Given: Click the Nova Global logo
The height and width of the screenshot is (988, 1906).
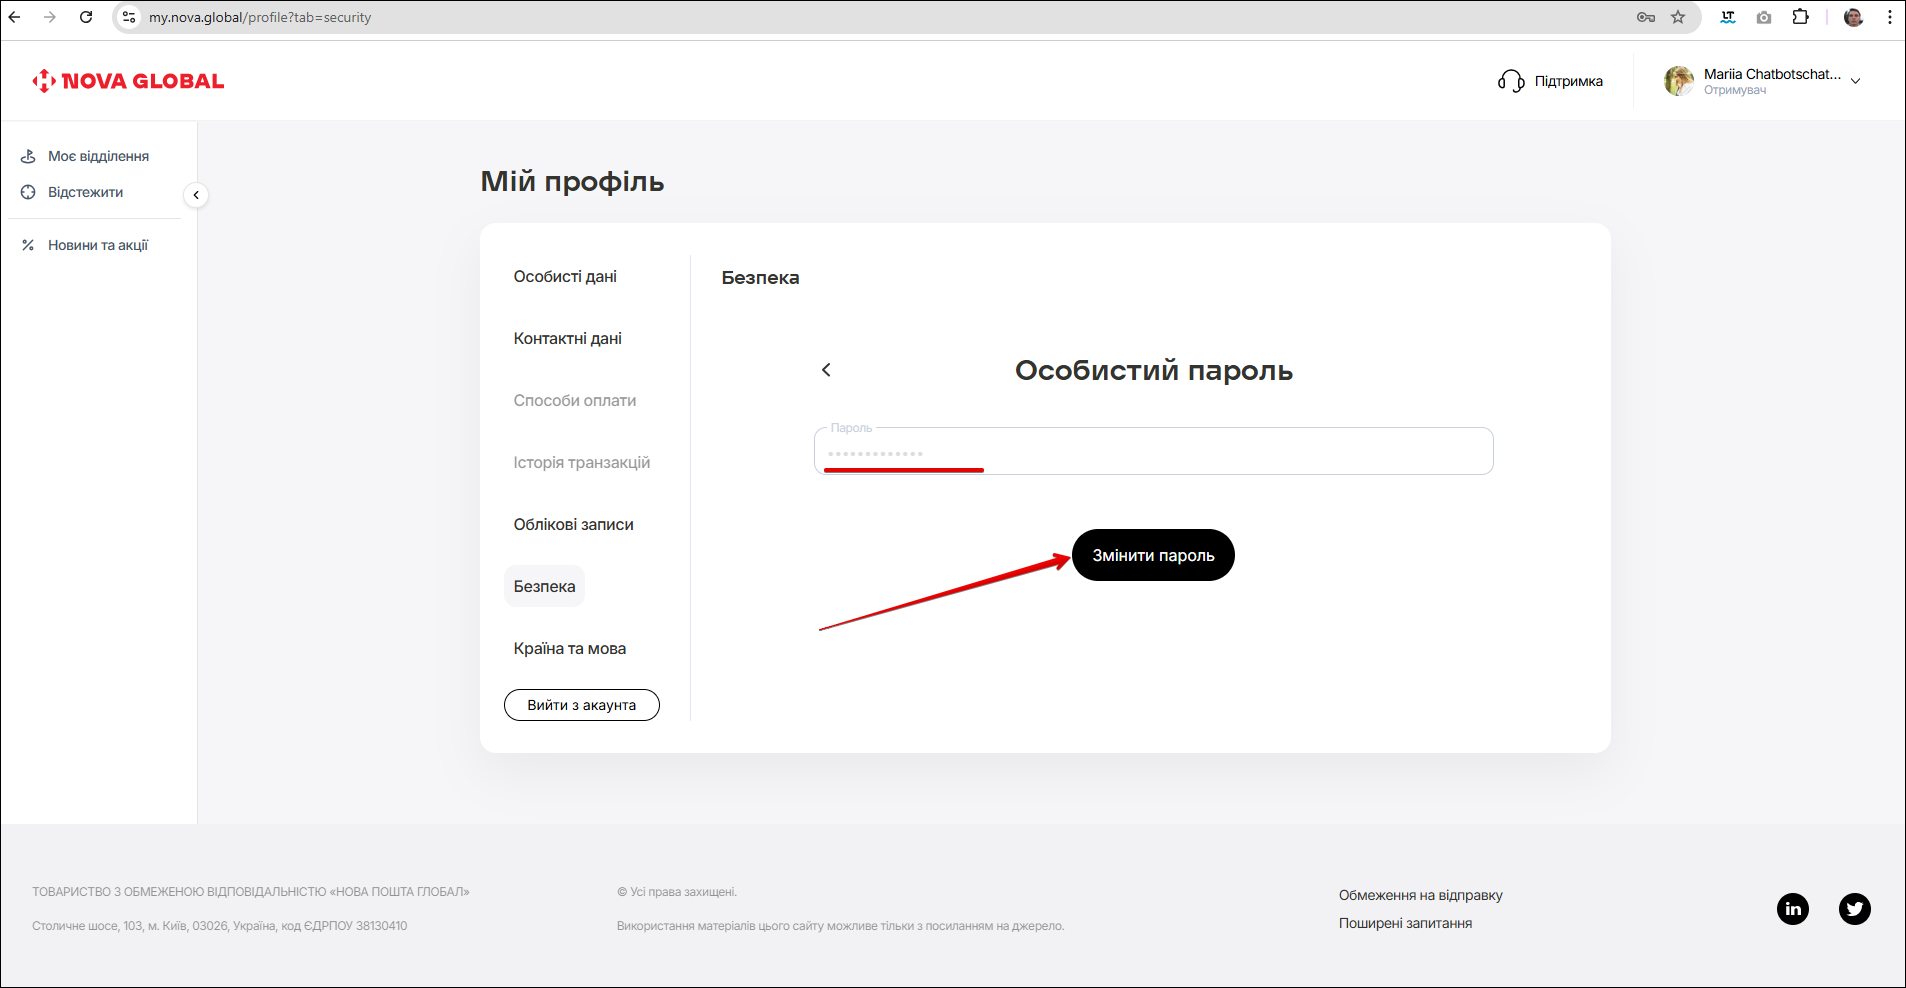Looking at the screenshot, I should coord(128,81).
